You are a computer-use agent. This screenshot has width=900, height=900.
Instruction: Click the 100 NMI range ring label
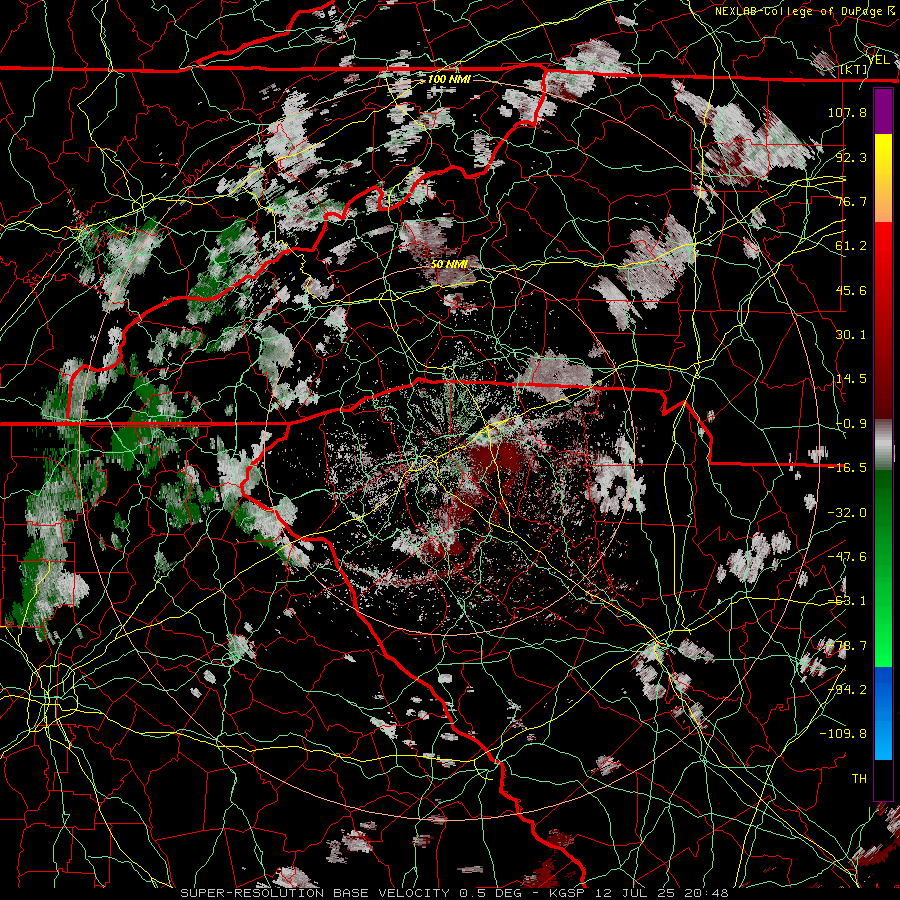(449, 79)
